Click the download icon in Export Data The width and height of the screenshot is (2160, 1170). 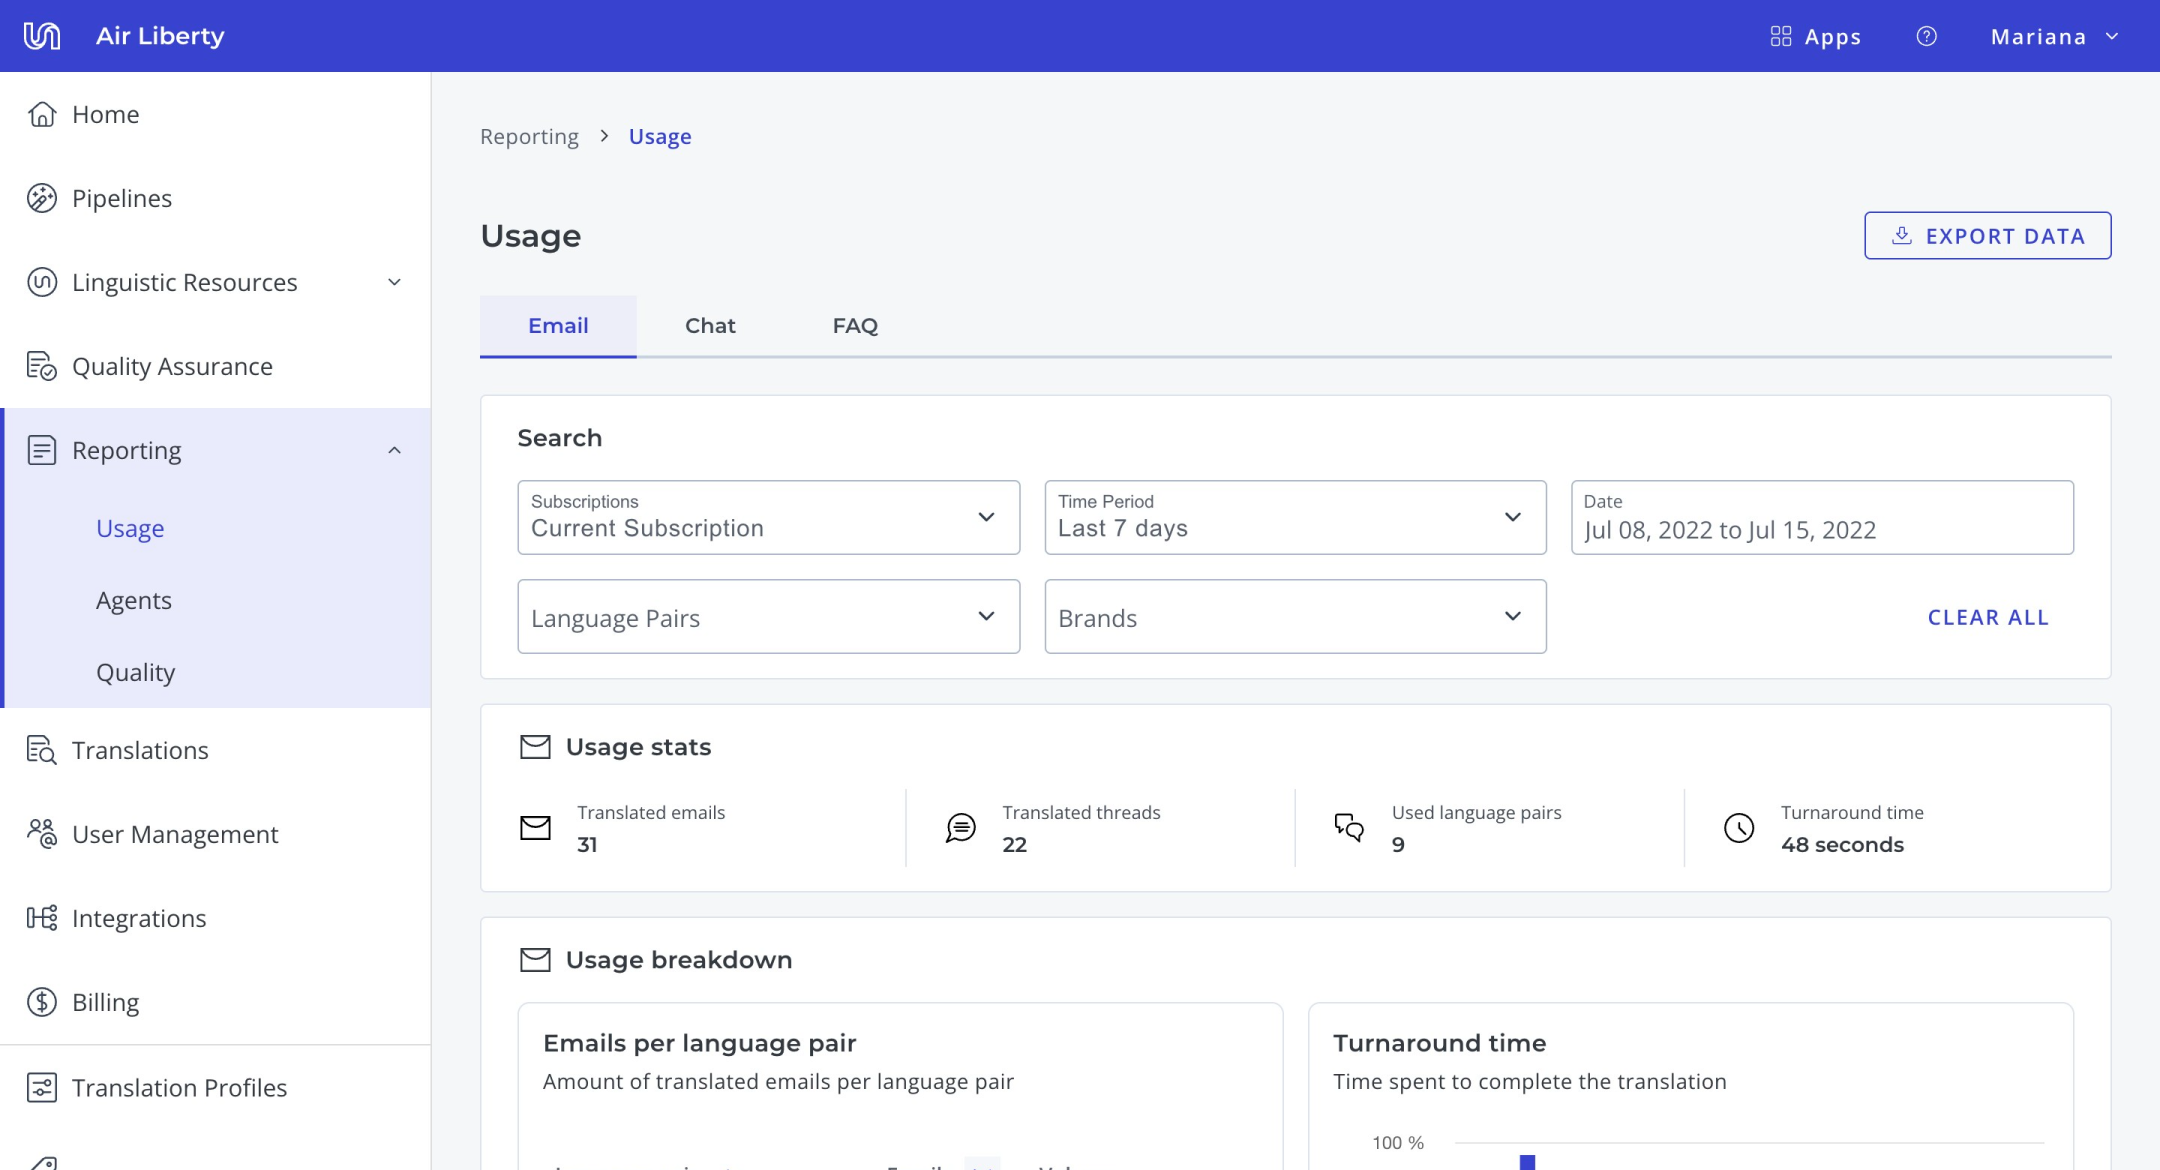tap(1902, 236)
